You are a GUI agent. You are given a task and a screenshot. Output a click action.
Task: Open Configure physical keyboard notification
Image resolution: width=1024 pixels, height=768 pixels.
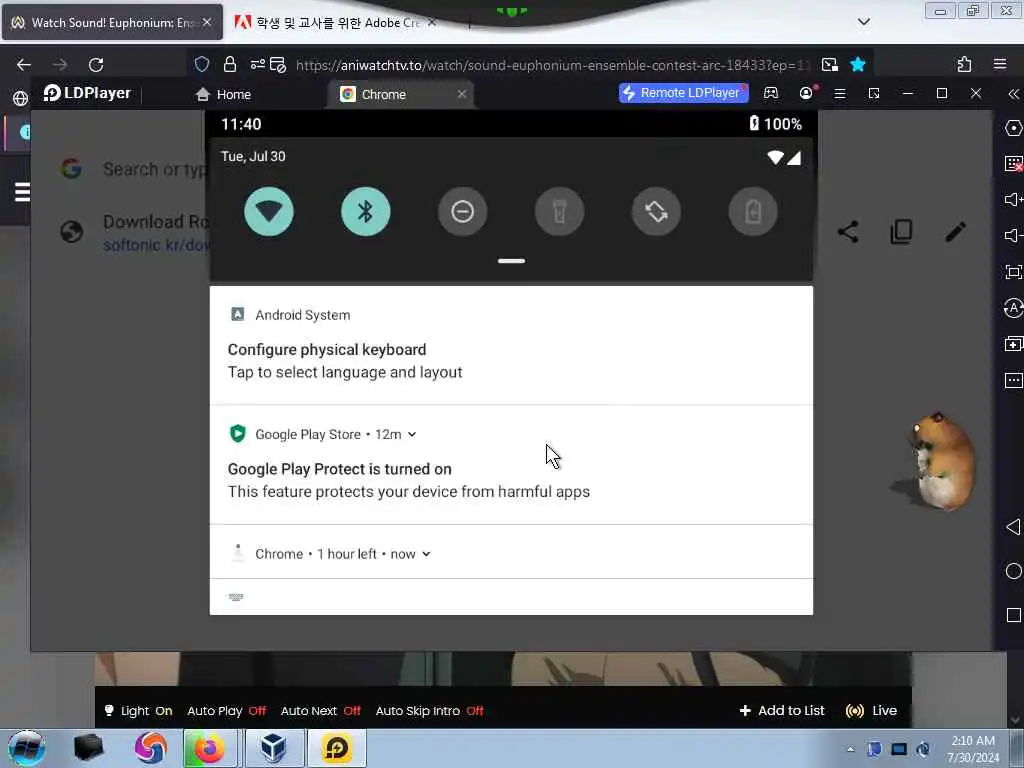pyautogui.click(x=511, y=345)
